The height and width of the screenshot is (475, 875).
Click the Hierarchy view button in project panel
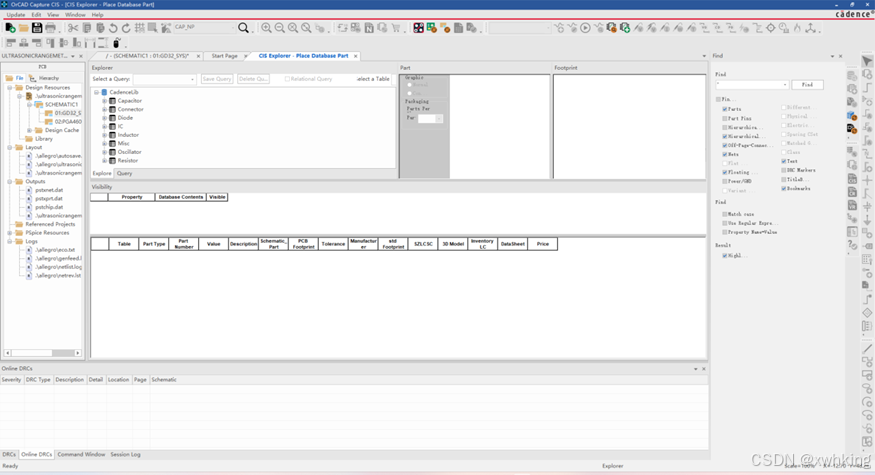pos(44,78)
